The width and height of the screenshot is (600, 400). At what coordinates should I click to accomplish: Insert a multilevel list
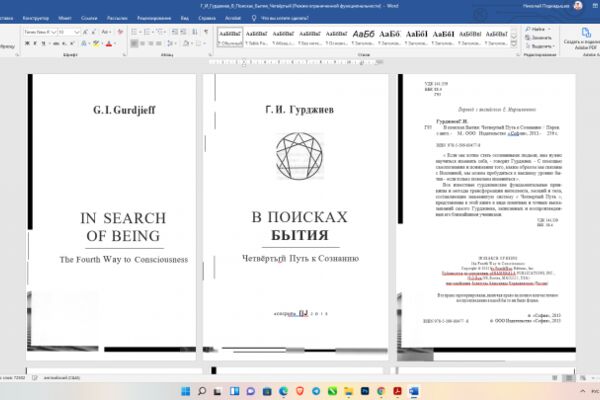161,32
